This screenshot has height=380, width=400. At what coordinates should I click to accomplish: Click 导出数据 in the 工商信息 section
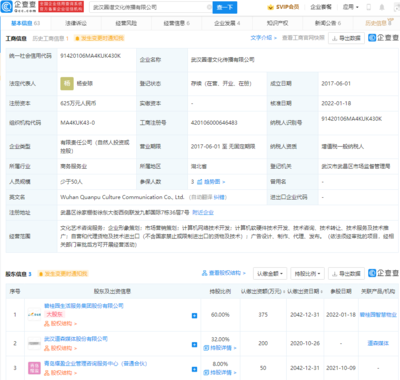click(346, 38)
